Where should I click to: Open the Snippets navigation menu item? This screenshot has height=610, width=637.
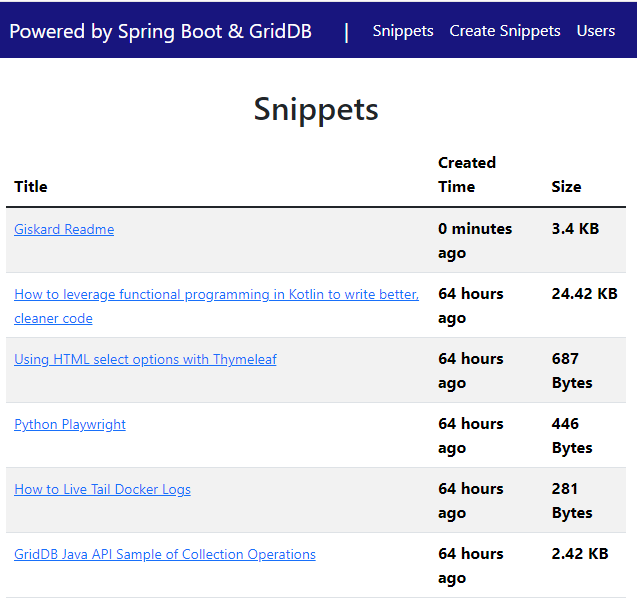[x=403, y=31]
